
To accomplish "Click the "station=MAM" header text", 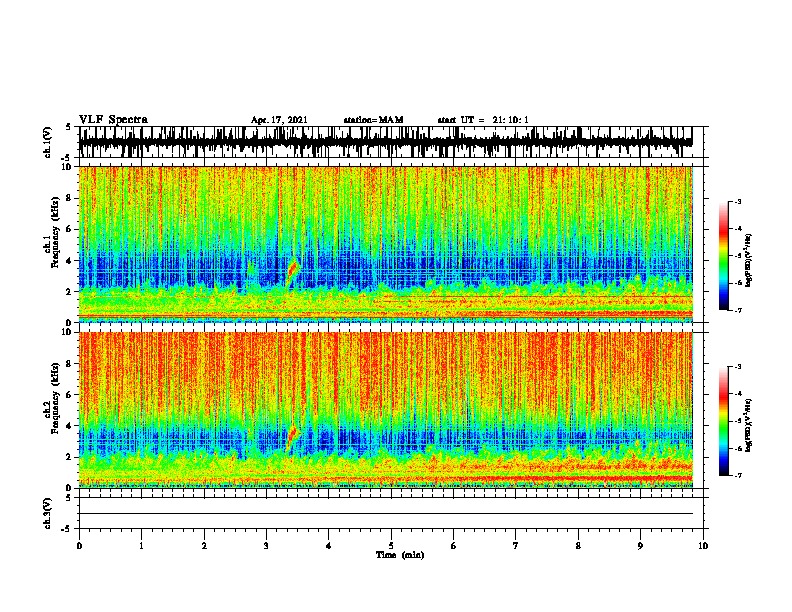I will coord(373,120).
